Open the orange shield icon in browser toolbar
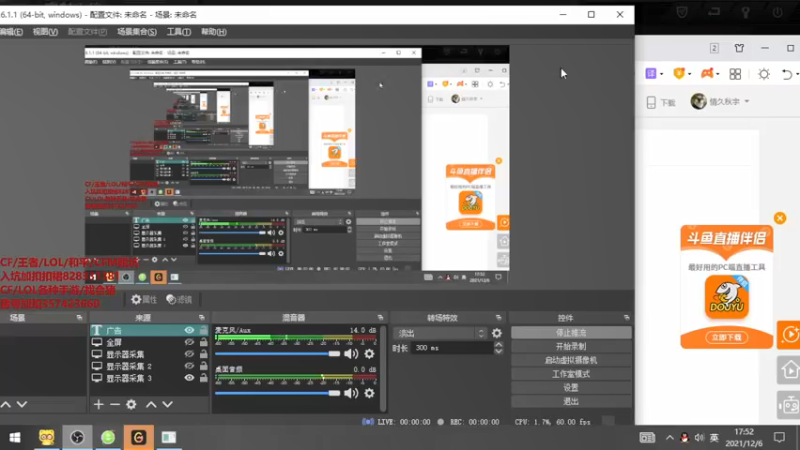This screenshot has height=450, width=800. point(679,73)
